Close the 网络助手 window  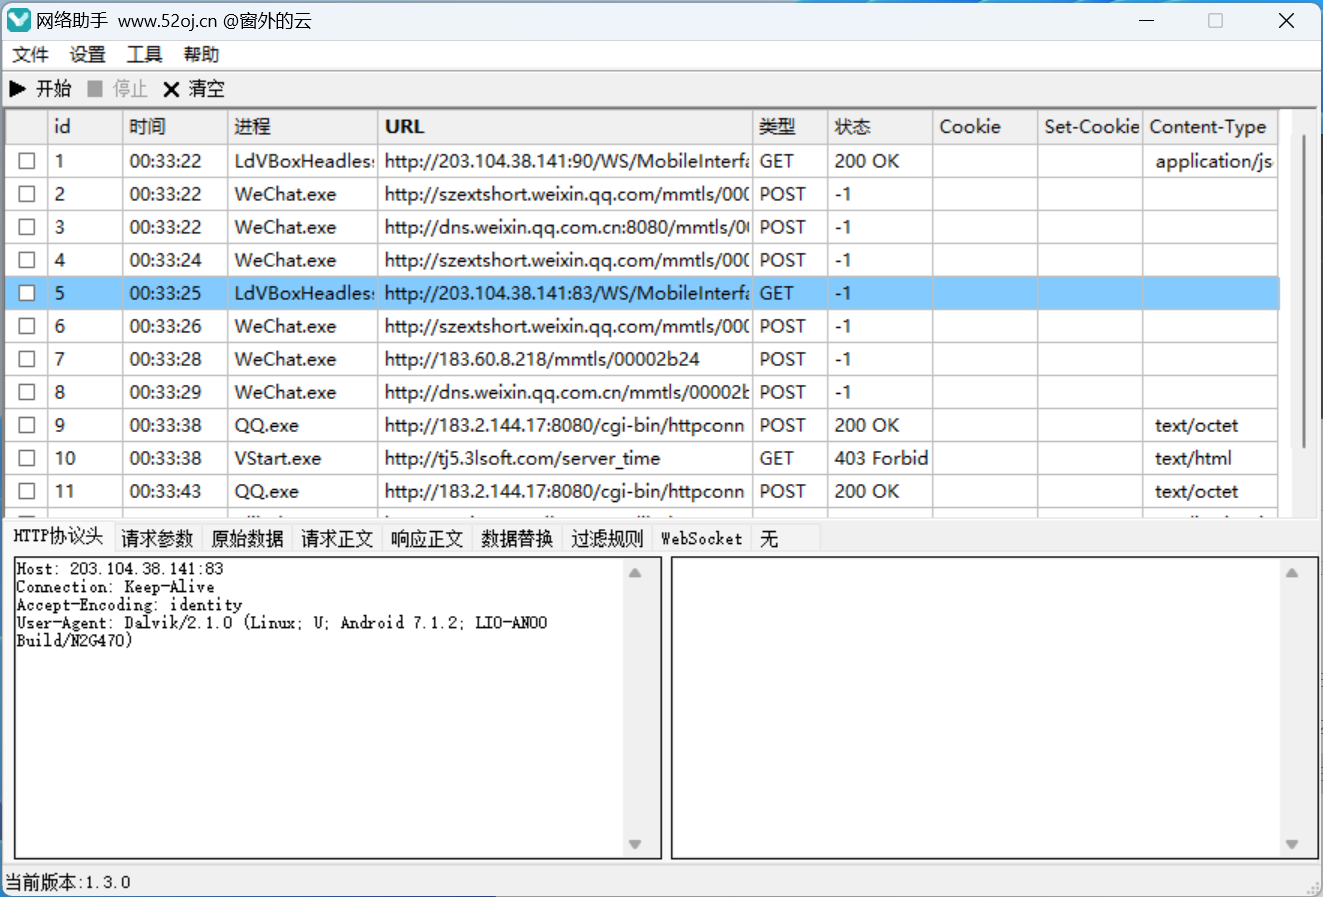point(1287,20)
